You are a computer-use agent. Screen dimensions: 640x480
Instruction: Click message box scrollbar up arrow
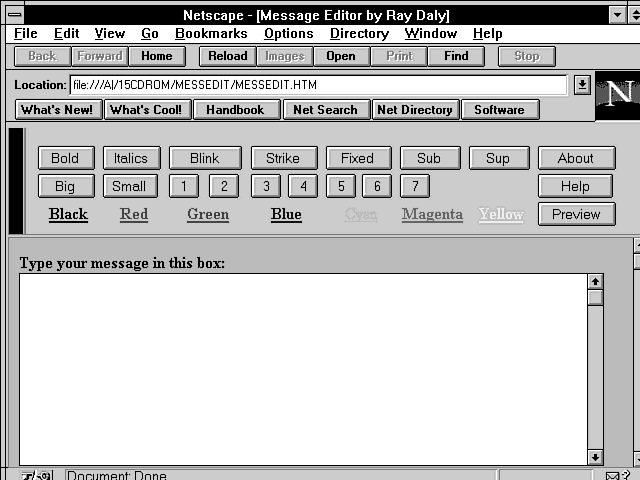pyautogui.click(x=595, y=282)
